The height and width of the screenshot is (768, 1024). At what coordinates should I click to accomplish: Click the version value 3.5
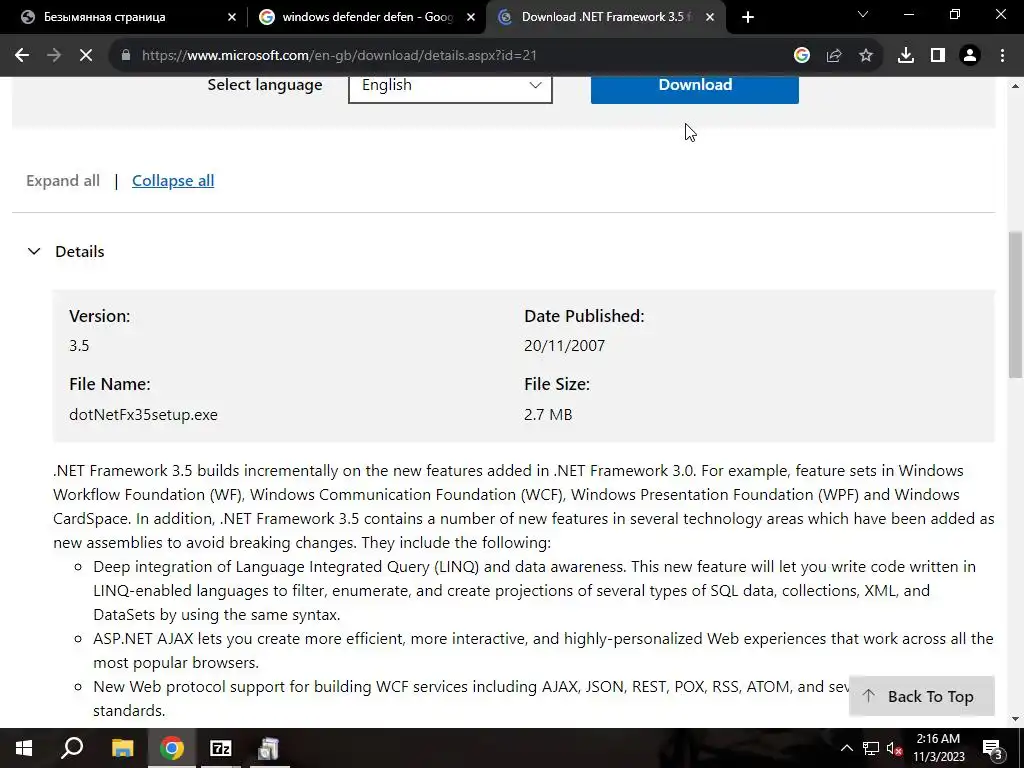tap(79, 345)
